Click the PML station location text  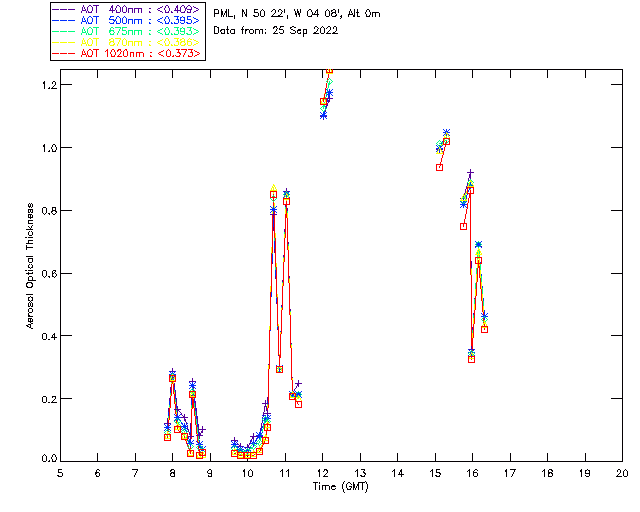297,14
